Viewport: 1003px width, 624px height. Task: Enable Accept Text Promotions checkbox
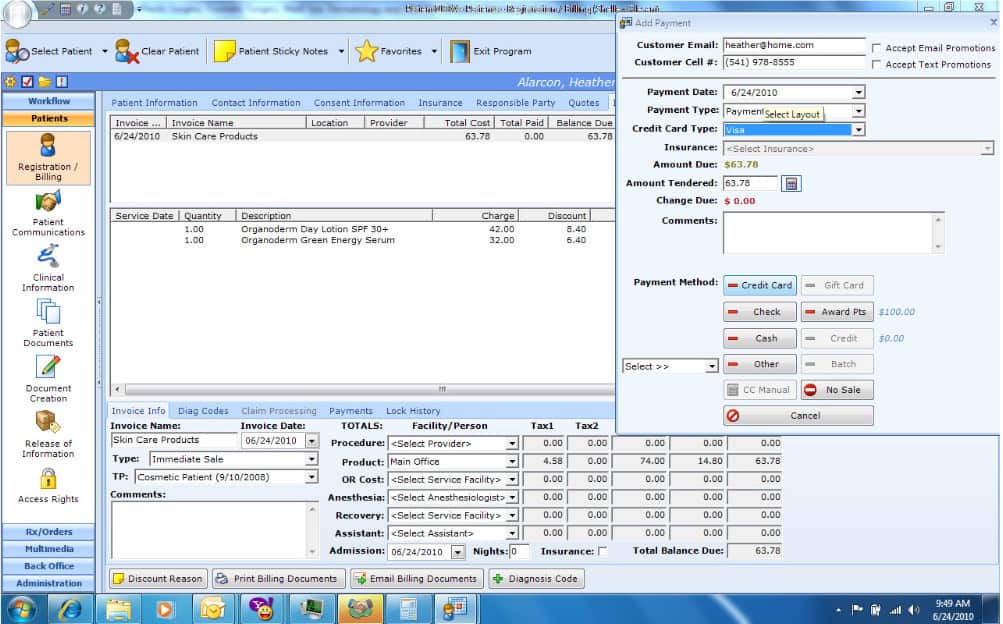click(876, 65)
